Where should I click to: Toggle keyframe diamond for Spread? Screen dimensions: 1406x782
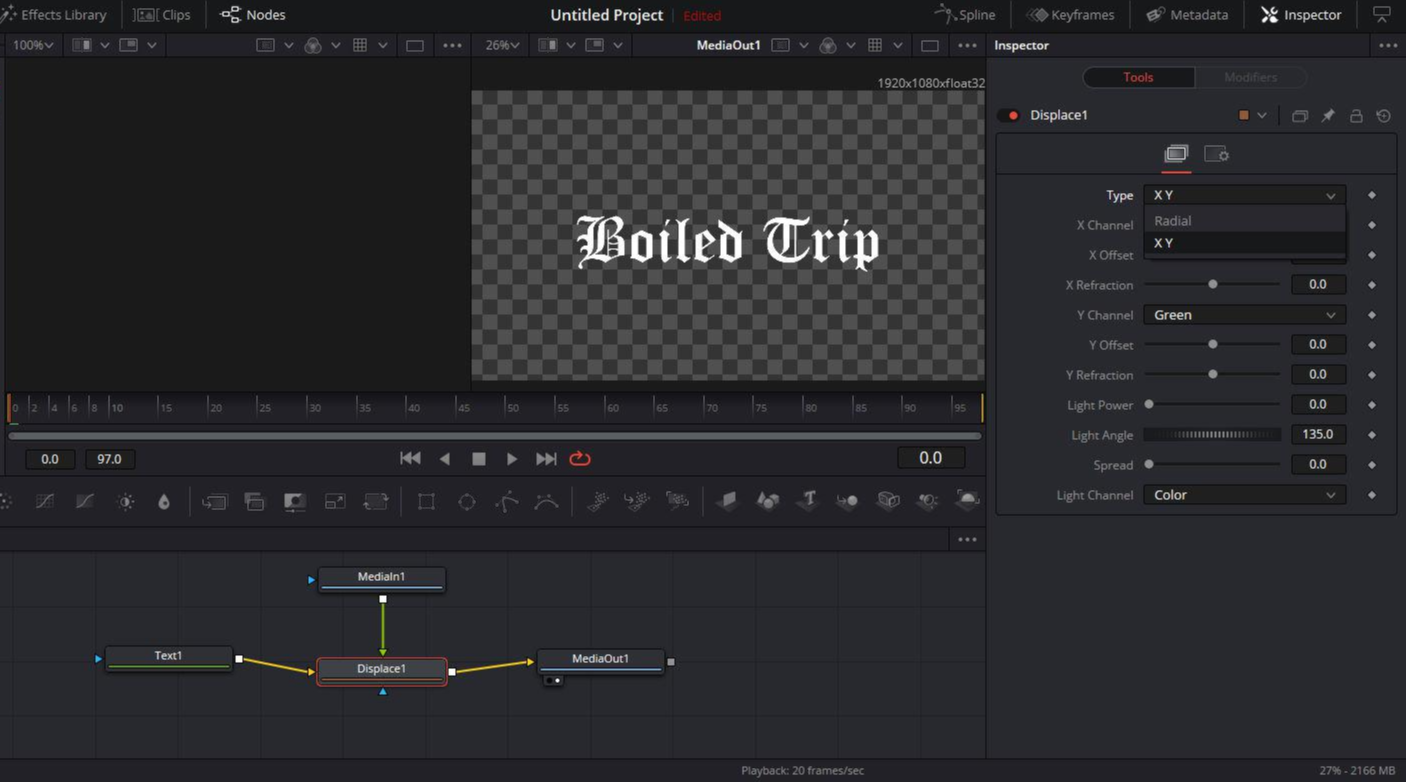[1372, 465]
